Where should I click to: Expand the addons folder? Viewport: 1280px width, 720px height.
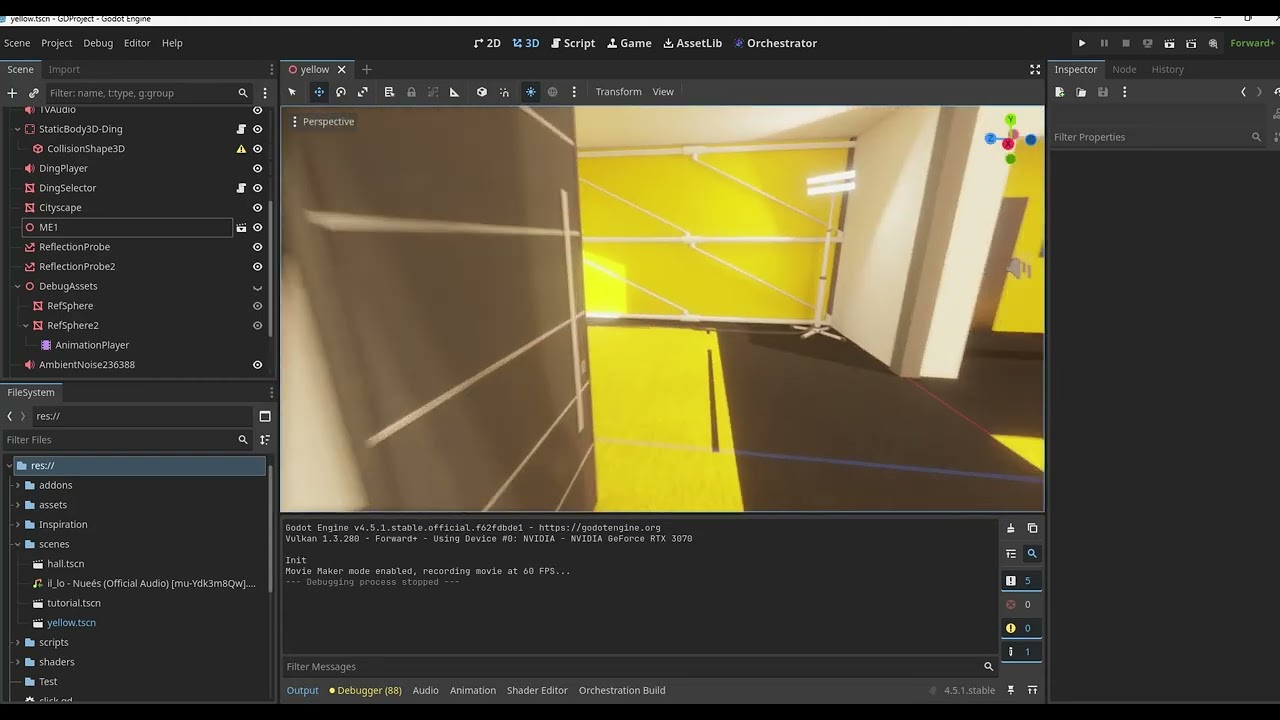17,485
